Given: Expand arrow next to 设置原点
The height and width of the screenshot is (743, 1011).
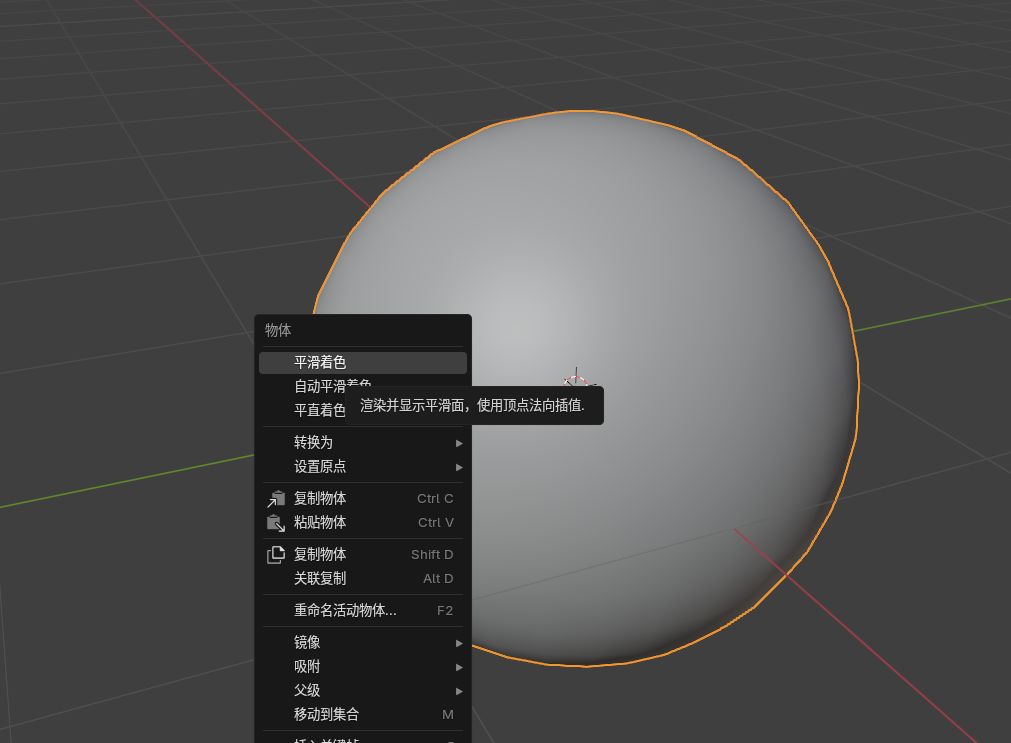Looking at the screenshot, I should [x=459, y=467].
